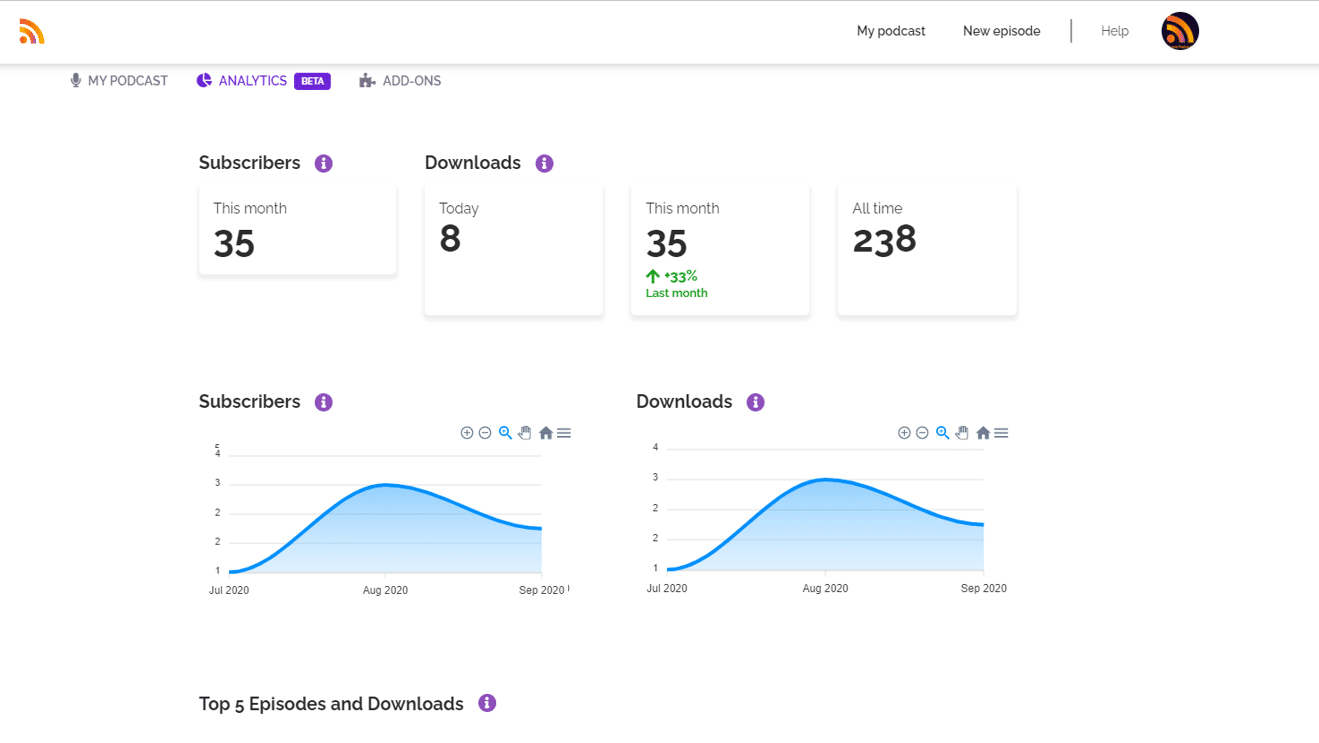Open the profile avatar in the header
This screenshot has width=1319, height=743.
tap(1180, 31)
